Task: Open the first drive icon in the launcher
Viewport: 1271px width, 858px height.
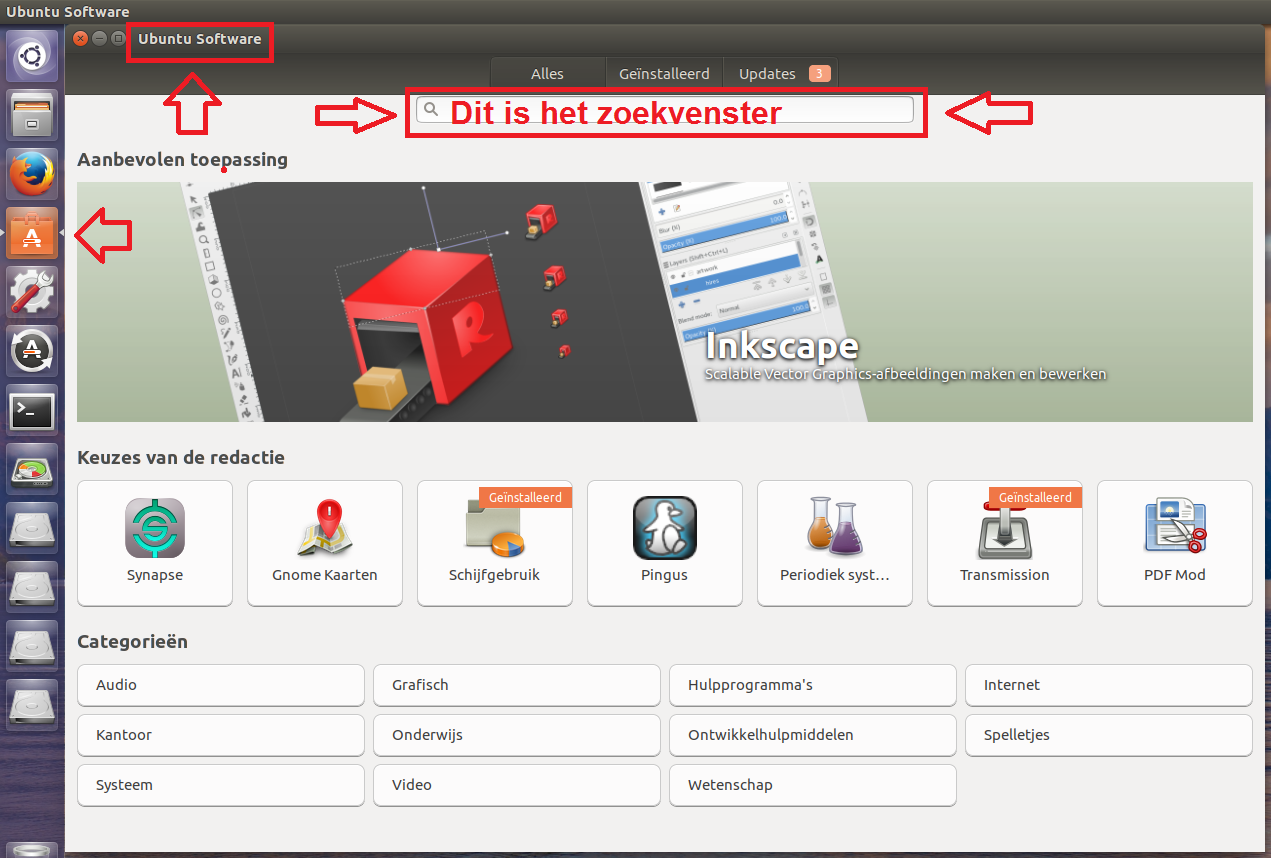Action: click(x=32, y=528)
